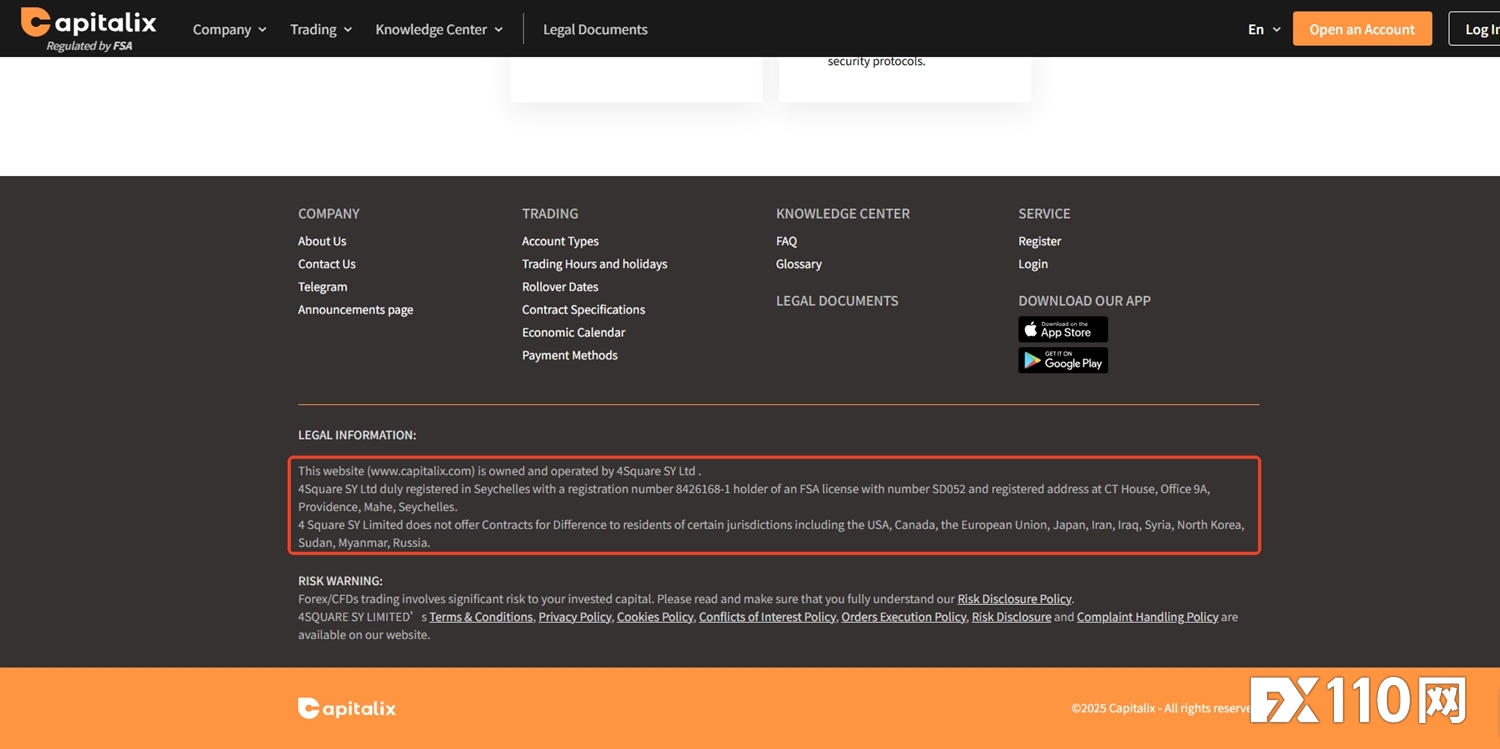Viewport: 1500px width, 749px height.
Task: Click the Capitalix logo in the orange footer
Action: (x=347, y=708)
